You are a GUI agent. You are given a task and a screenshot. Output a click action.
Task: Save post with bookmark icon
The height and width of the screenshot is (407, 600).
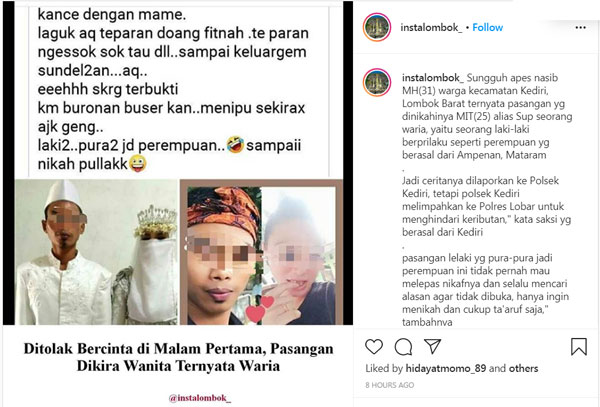click(x=579, y=347)
